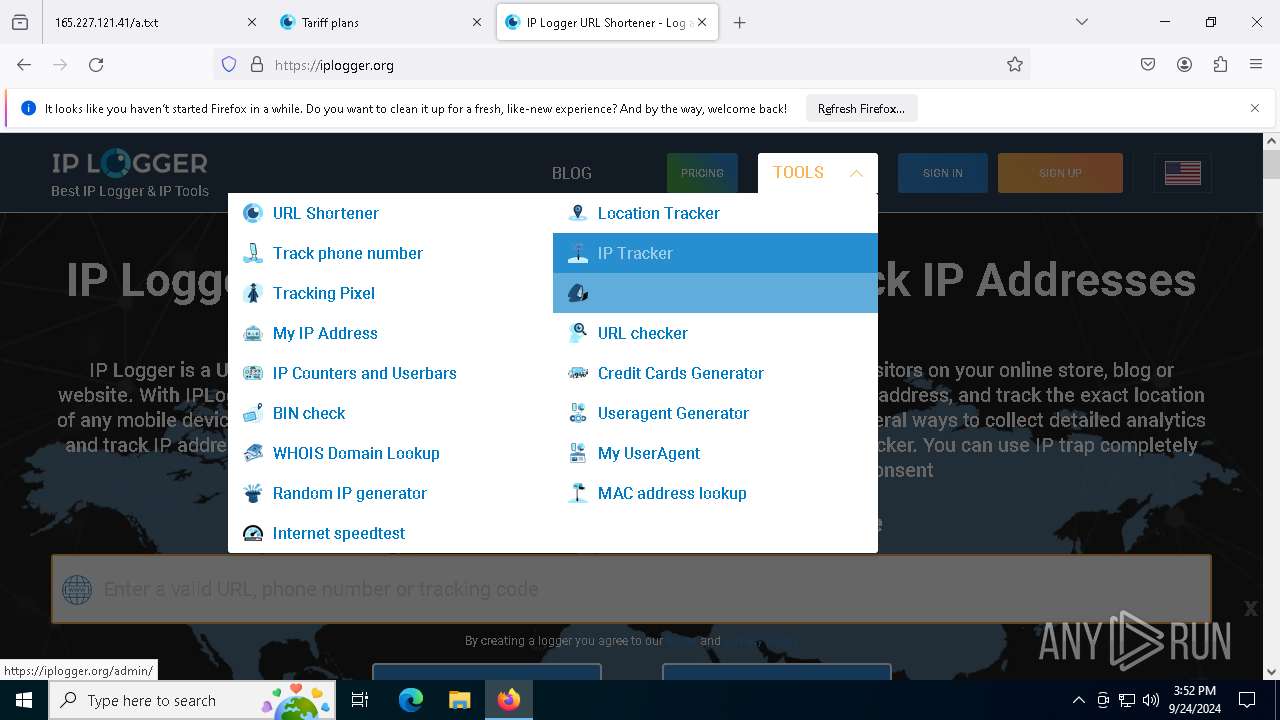Image resolution: width=1280 pixels, height=720 pixels.
Task: Click the Useragent Generator icon
Action: 578,413
